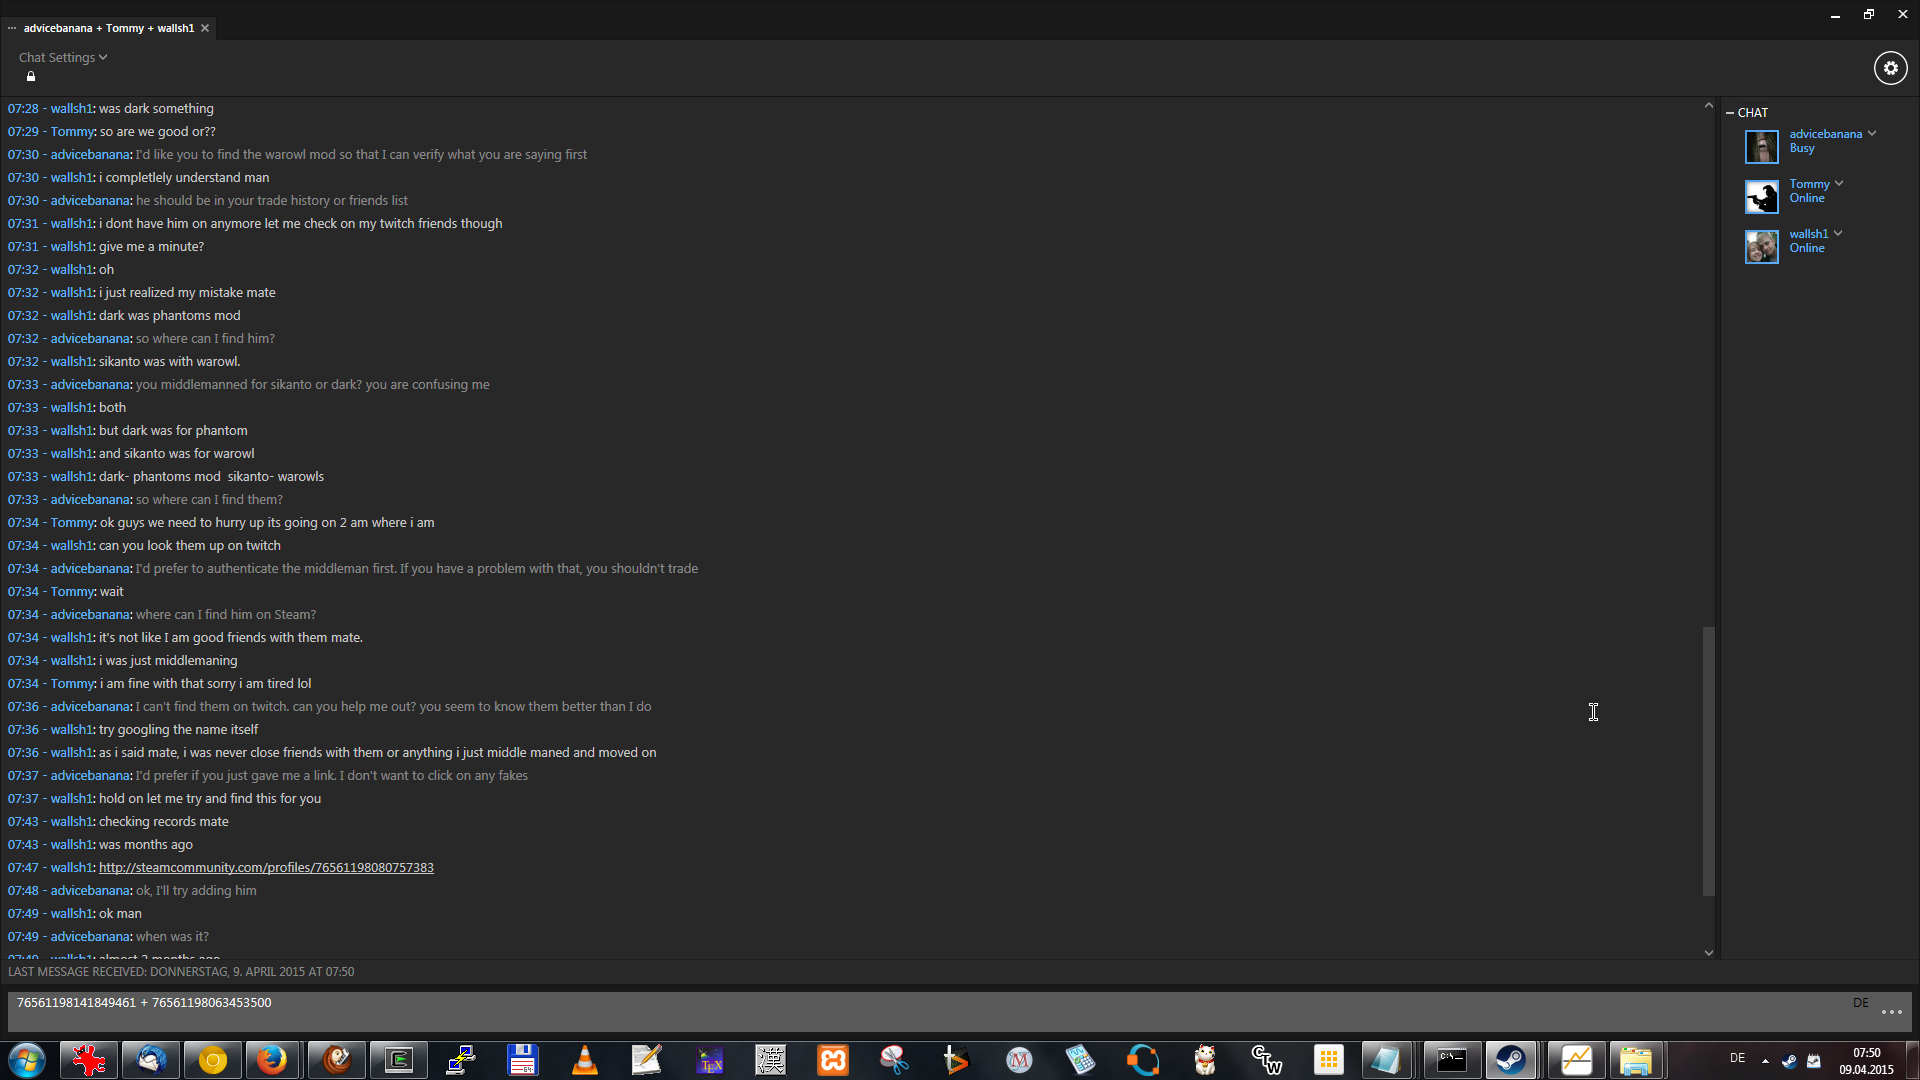Open Firefox from the taskbar
The height and width of the screenshot is (1080, 1920).
[x=271, y=1060]
